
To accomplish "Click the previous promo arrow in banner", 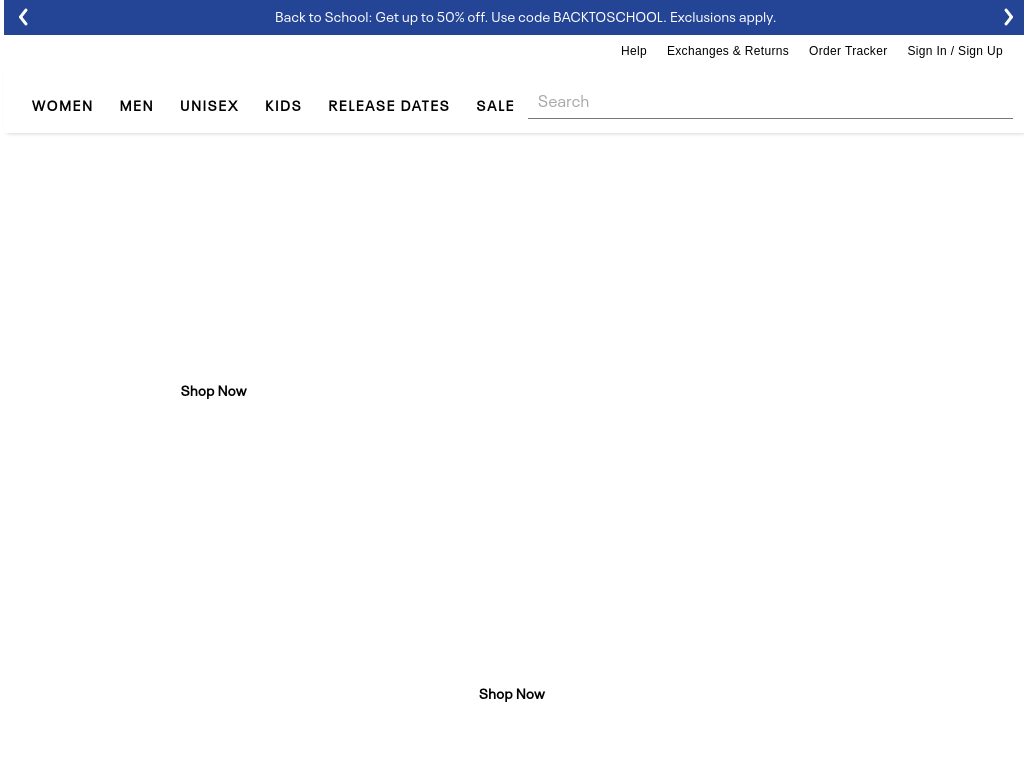I will pos(23,17).
